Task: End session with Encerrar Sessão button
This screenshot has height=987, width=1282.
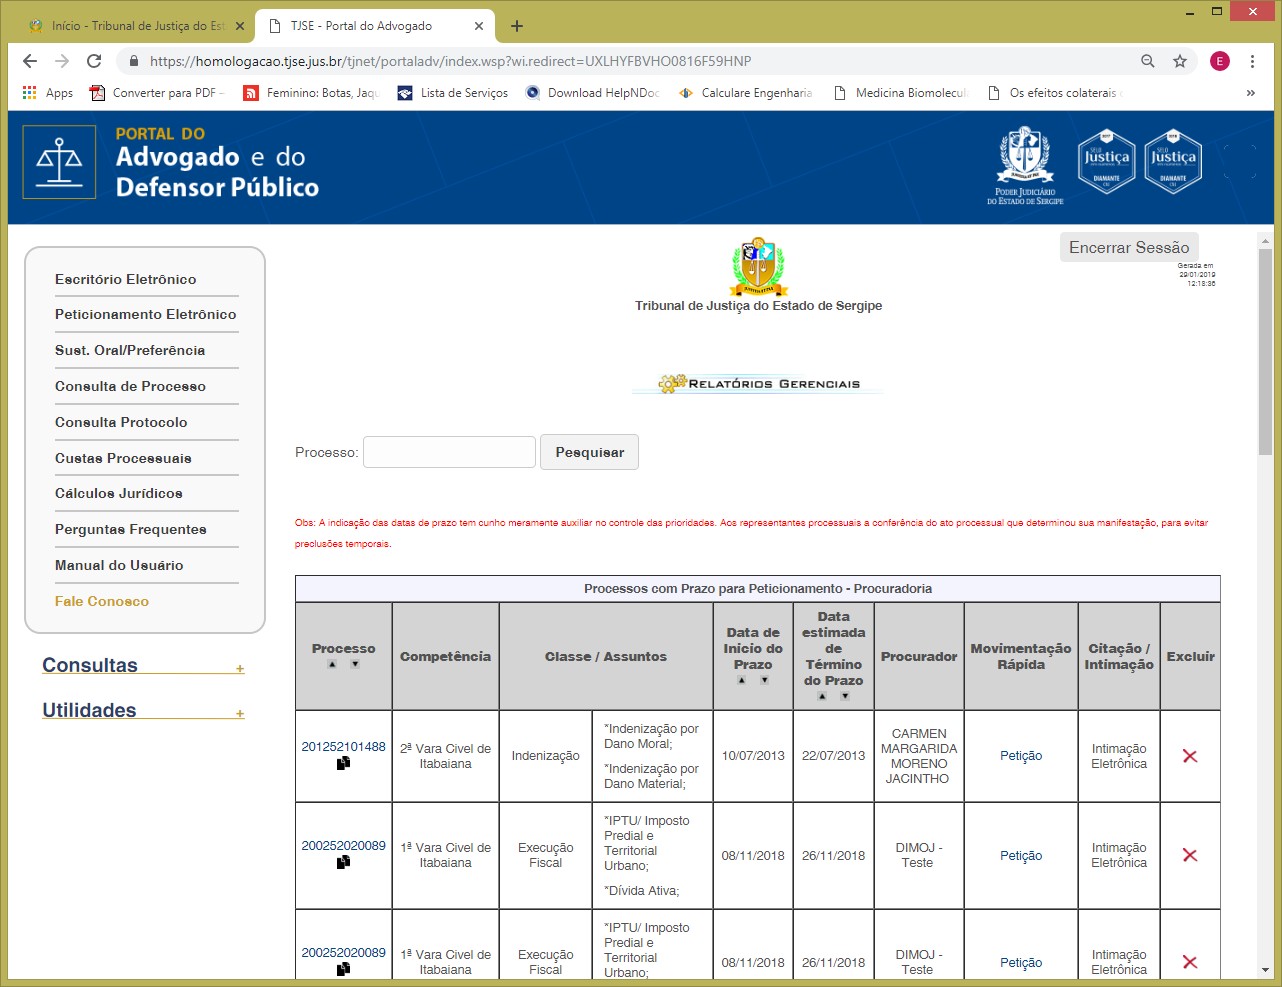Action: [x=1129, y=247]
